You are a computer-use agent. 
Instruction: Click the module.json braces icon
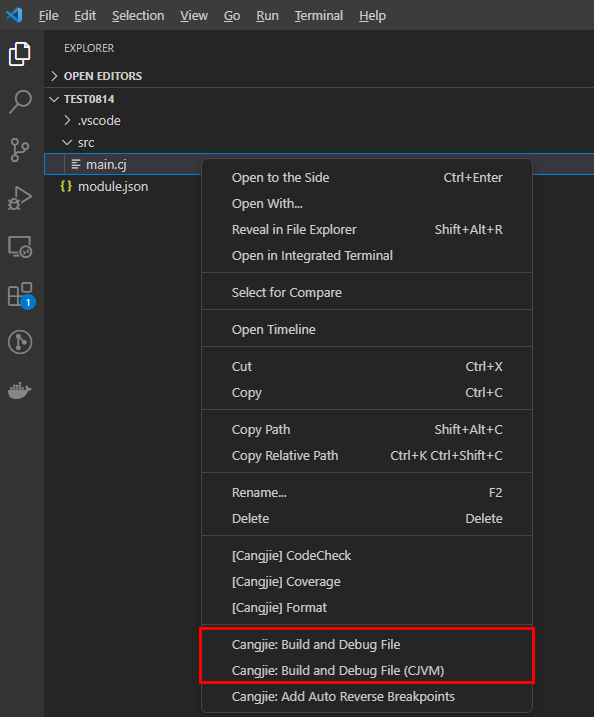tap(66, 186)
